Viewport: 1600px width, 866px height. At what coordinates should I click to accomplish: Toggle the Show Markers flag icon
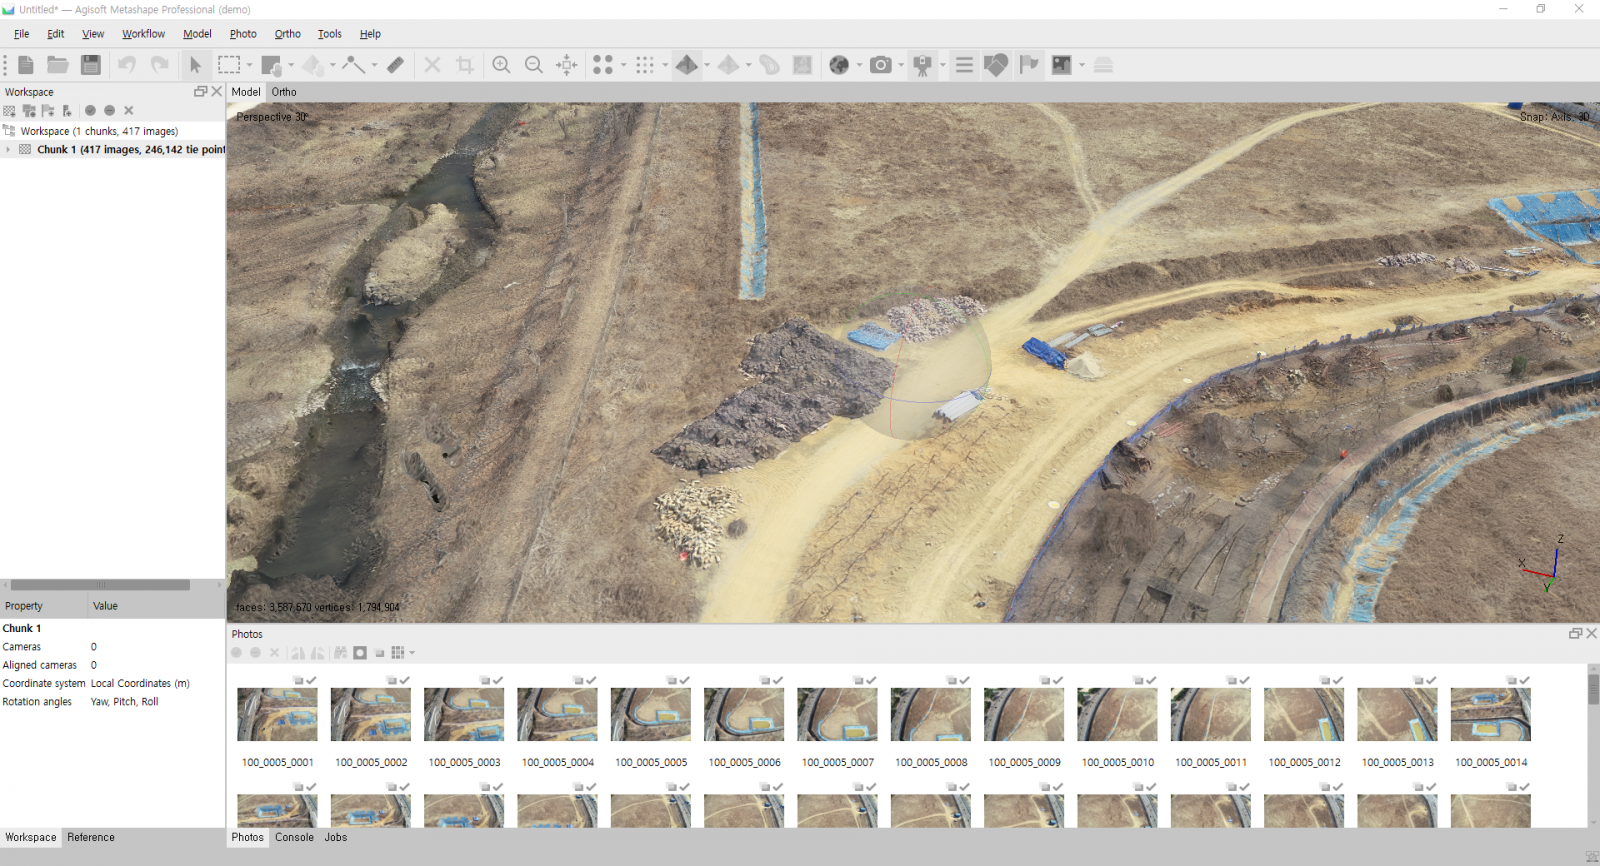[x=1029, y=65]
